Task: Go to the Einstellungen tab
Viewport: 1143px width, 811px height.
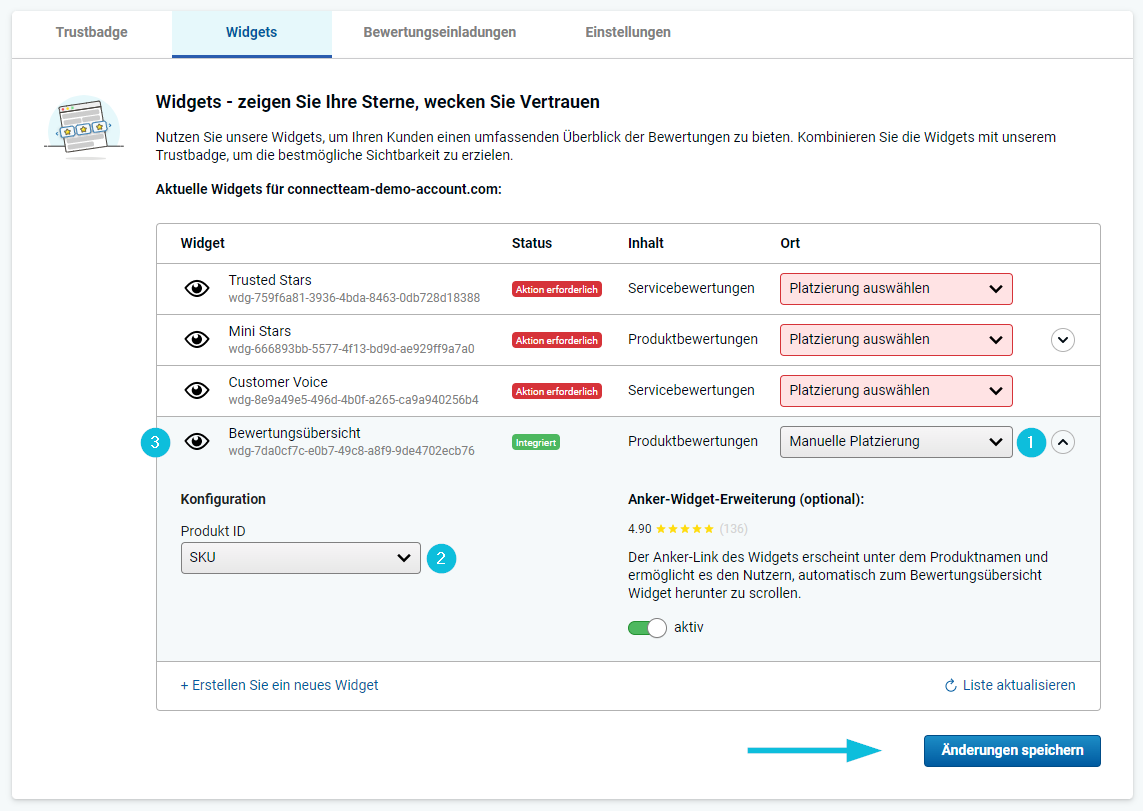Action: tap(627, 32)
